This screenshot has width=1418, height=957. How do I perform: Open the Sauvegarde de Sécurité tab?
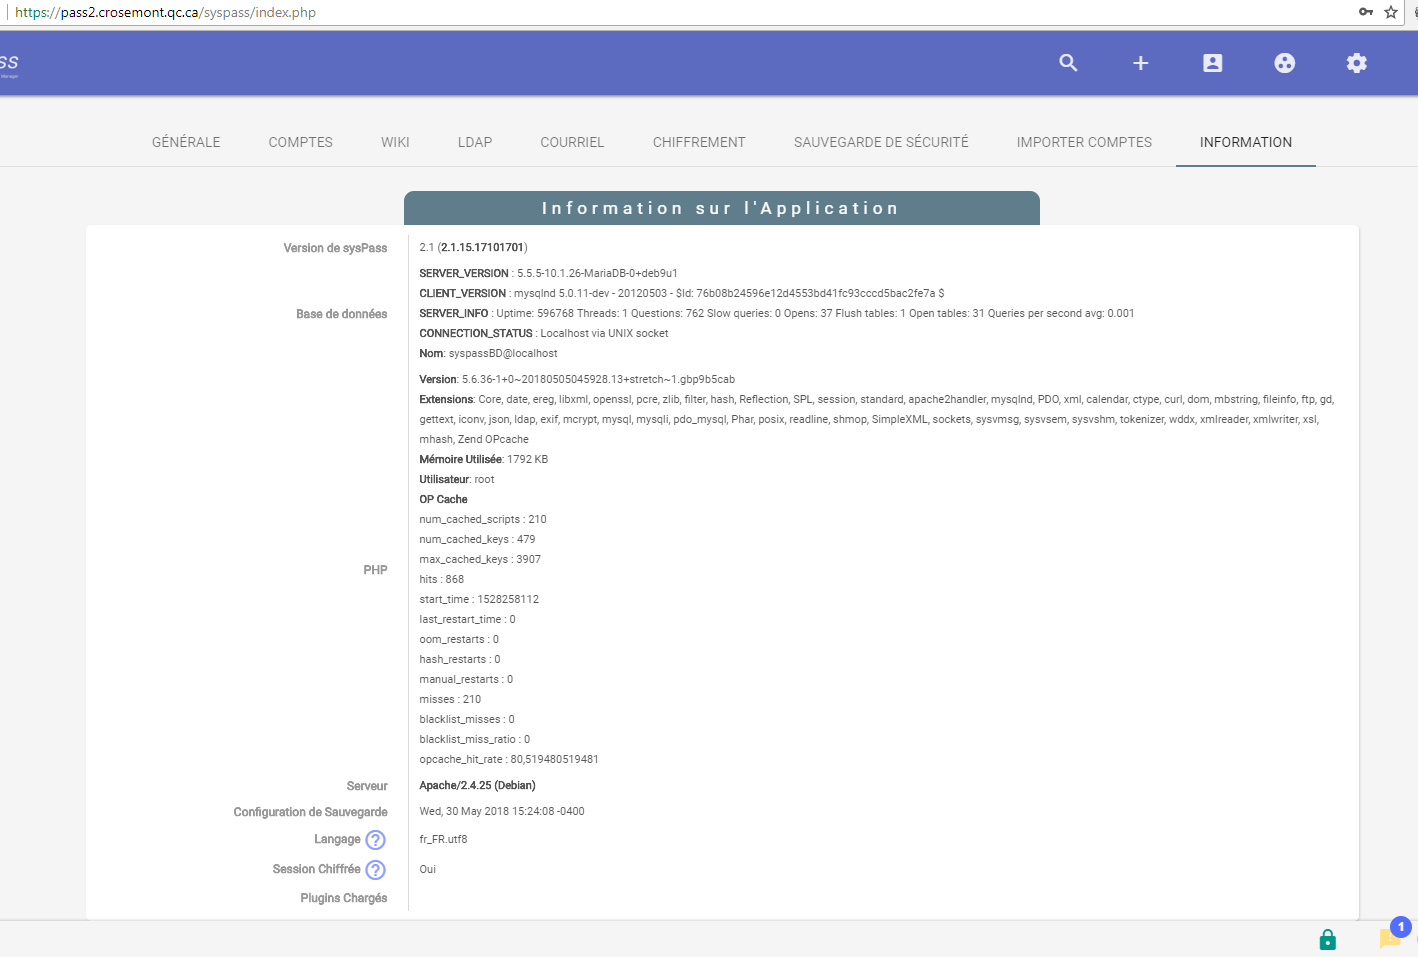[881, 142]
